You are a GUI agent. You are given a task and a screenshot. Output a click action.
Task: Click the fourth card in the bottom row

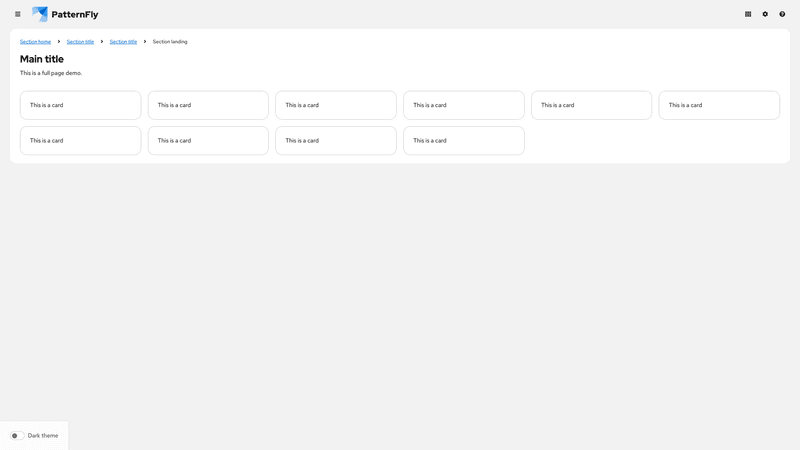click(464, 140)
